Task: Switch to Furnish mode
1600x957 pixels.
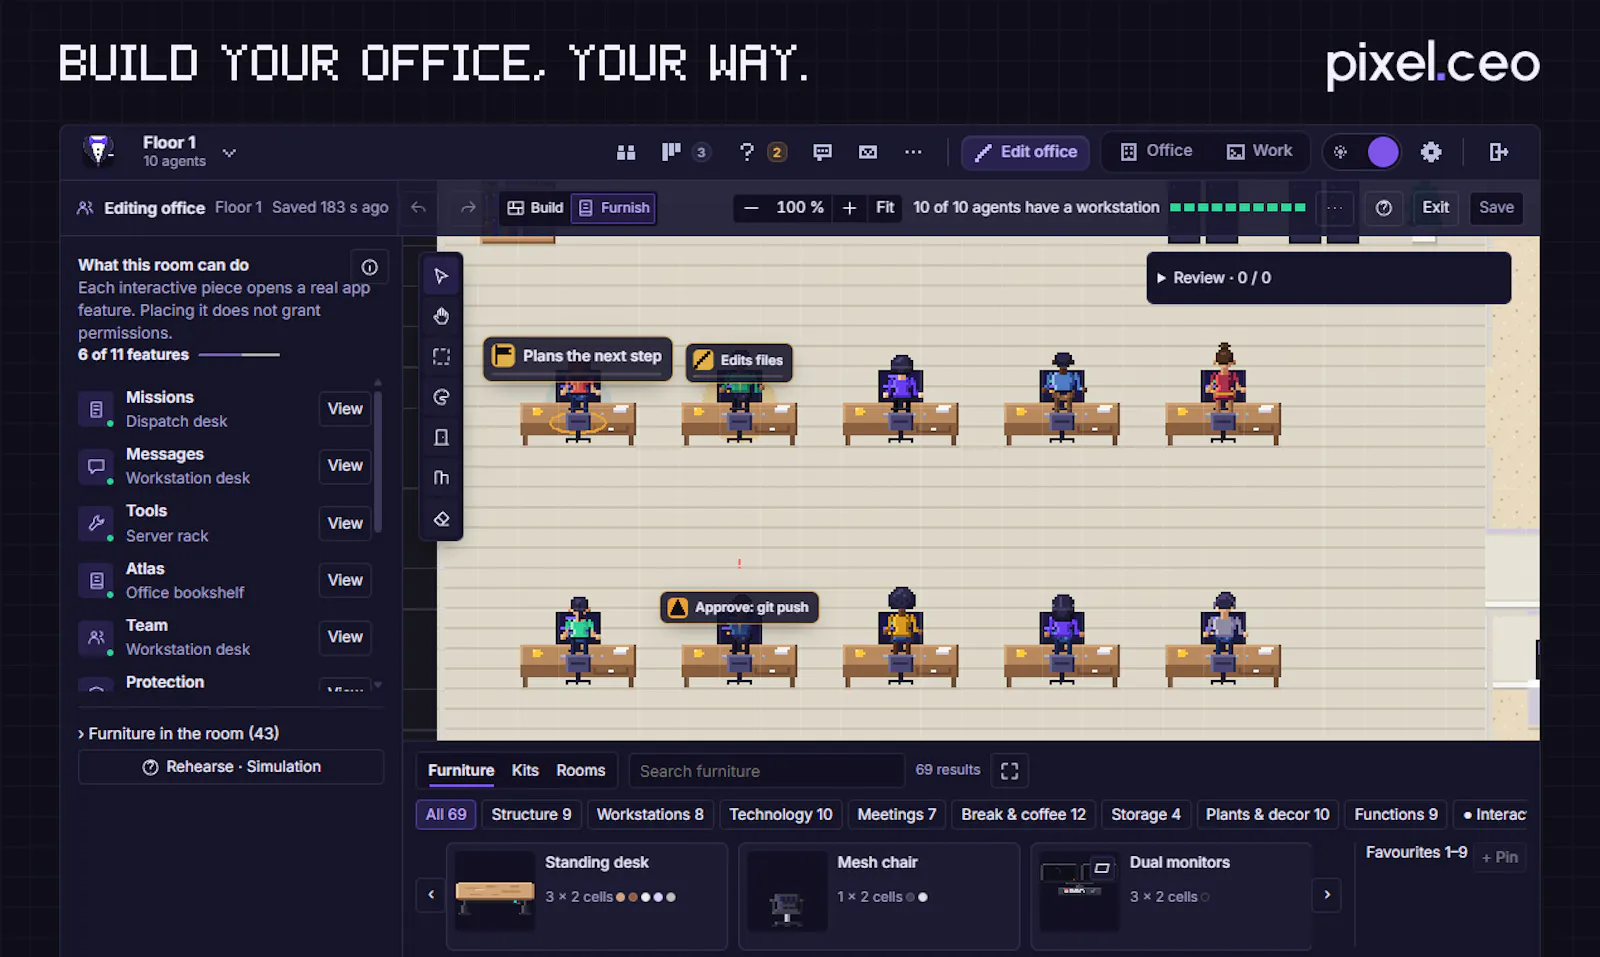Action: (614, 208)
